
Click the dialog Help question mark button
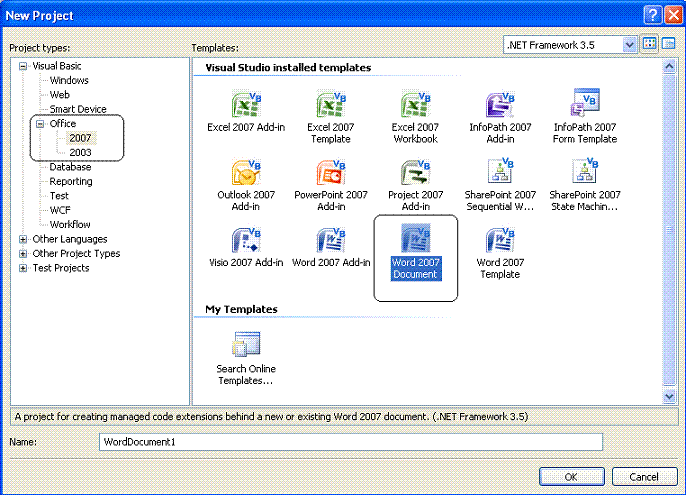click(x=652, y=15)
